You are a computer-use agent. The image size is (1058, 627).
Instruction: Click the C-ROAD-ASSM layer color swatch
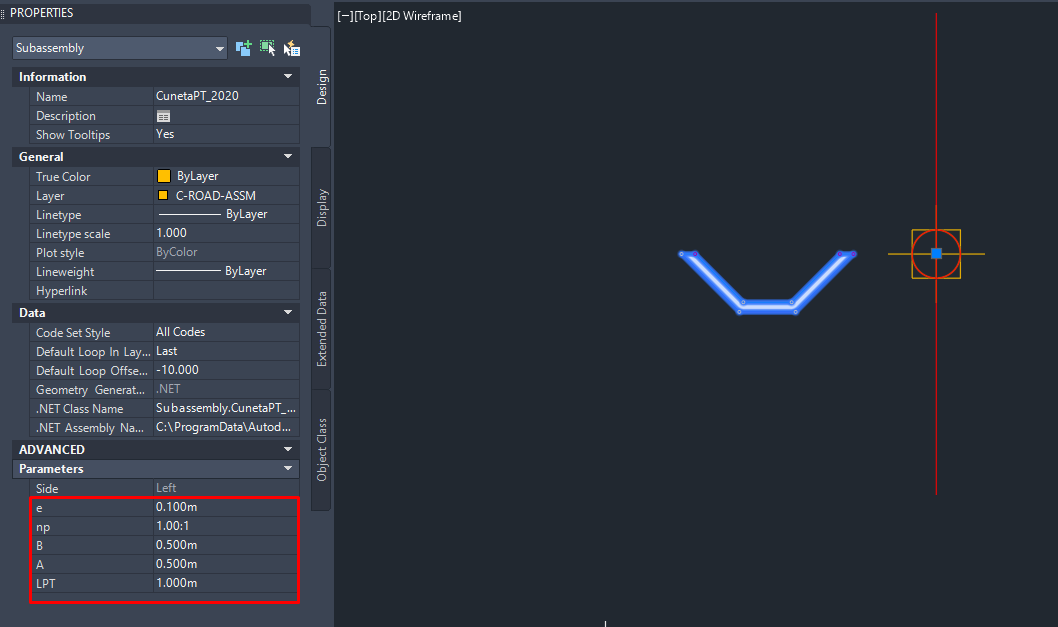tap(163, 195)
